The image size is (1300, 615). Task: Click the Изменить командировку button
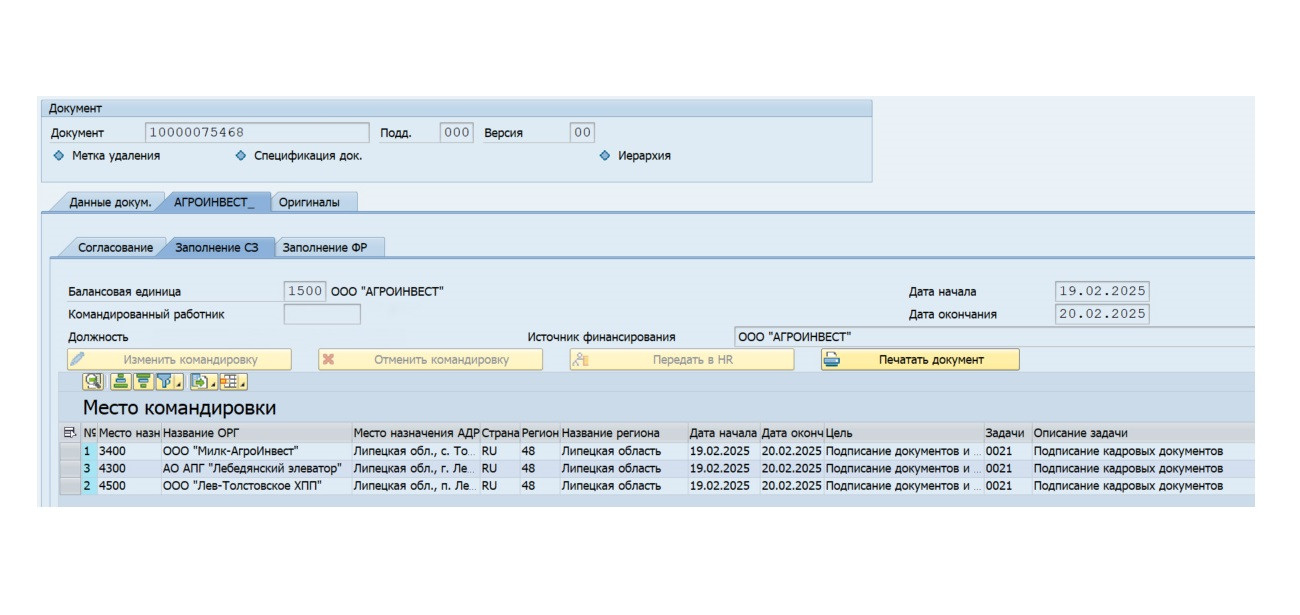(180, 360)
